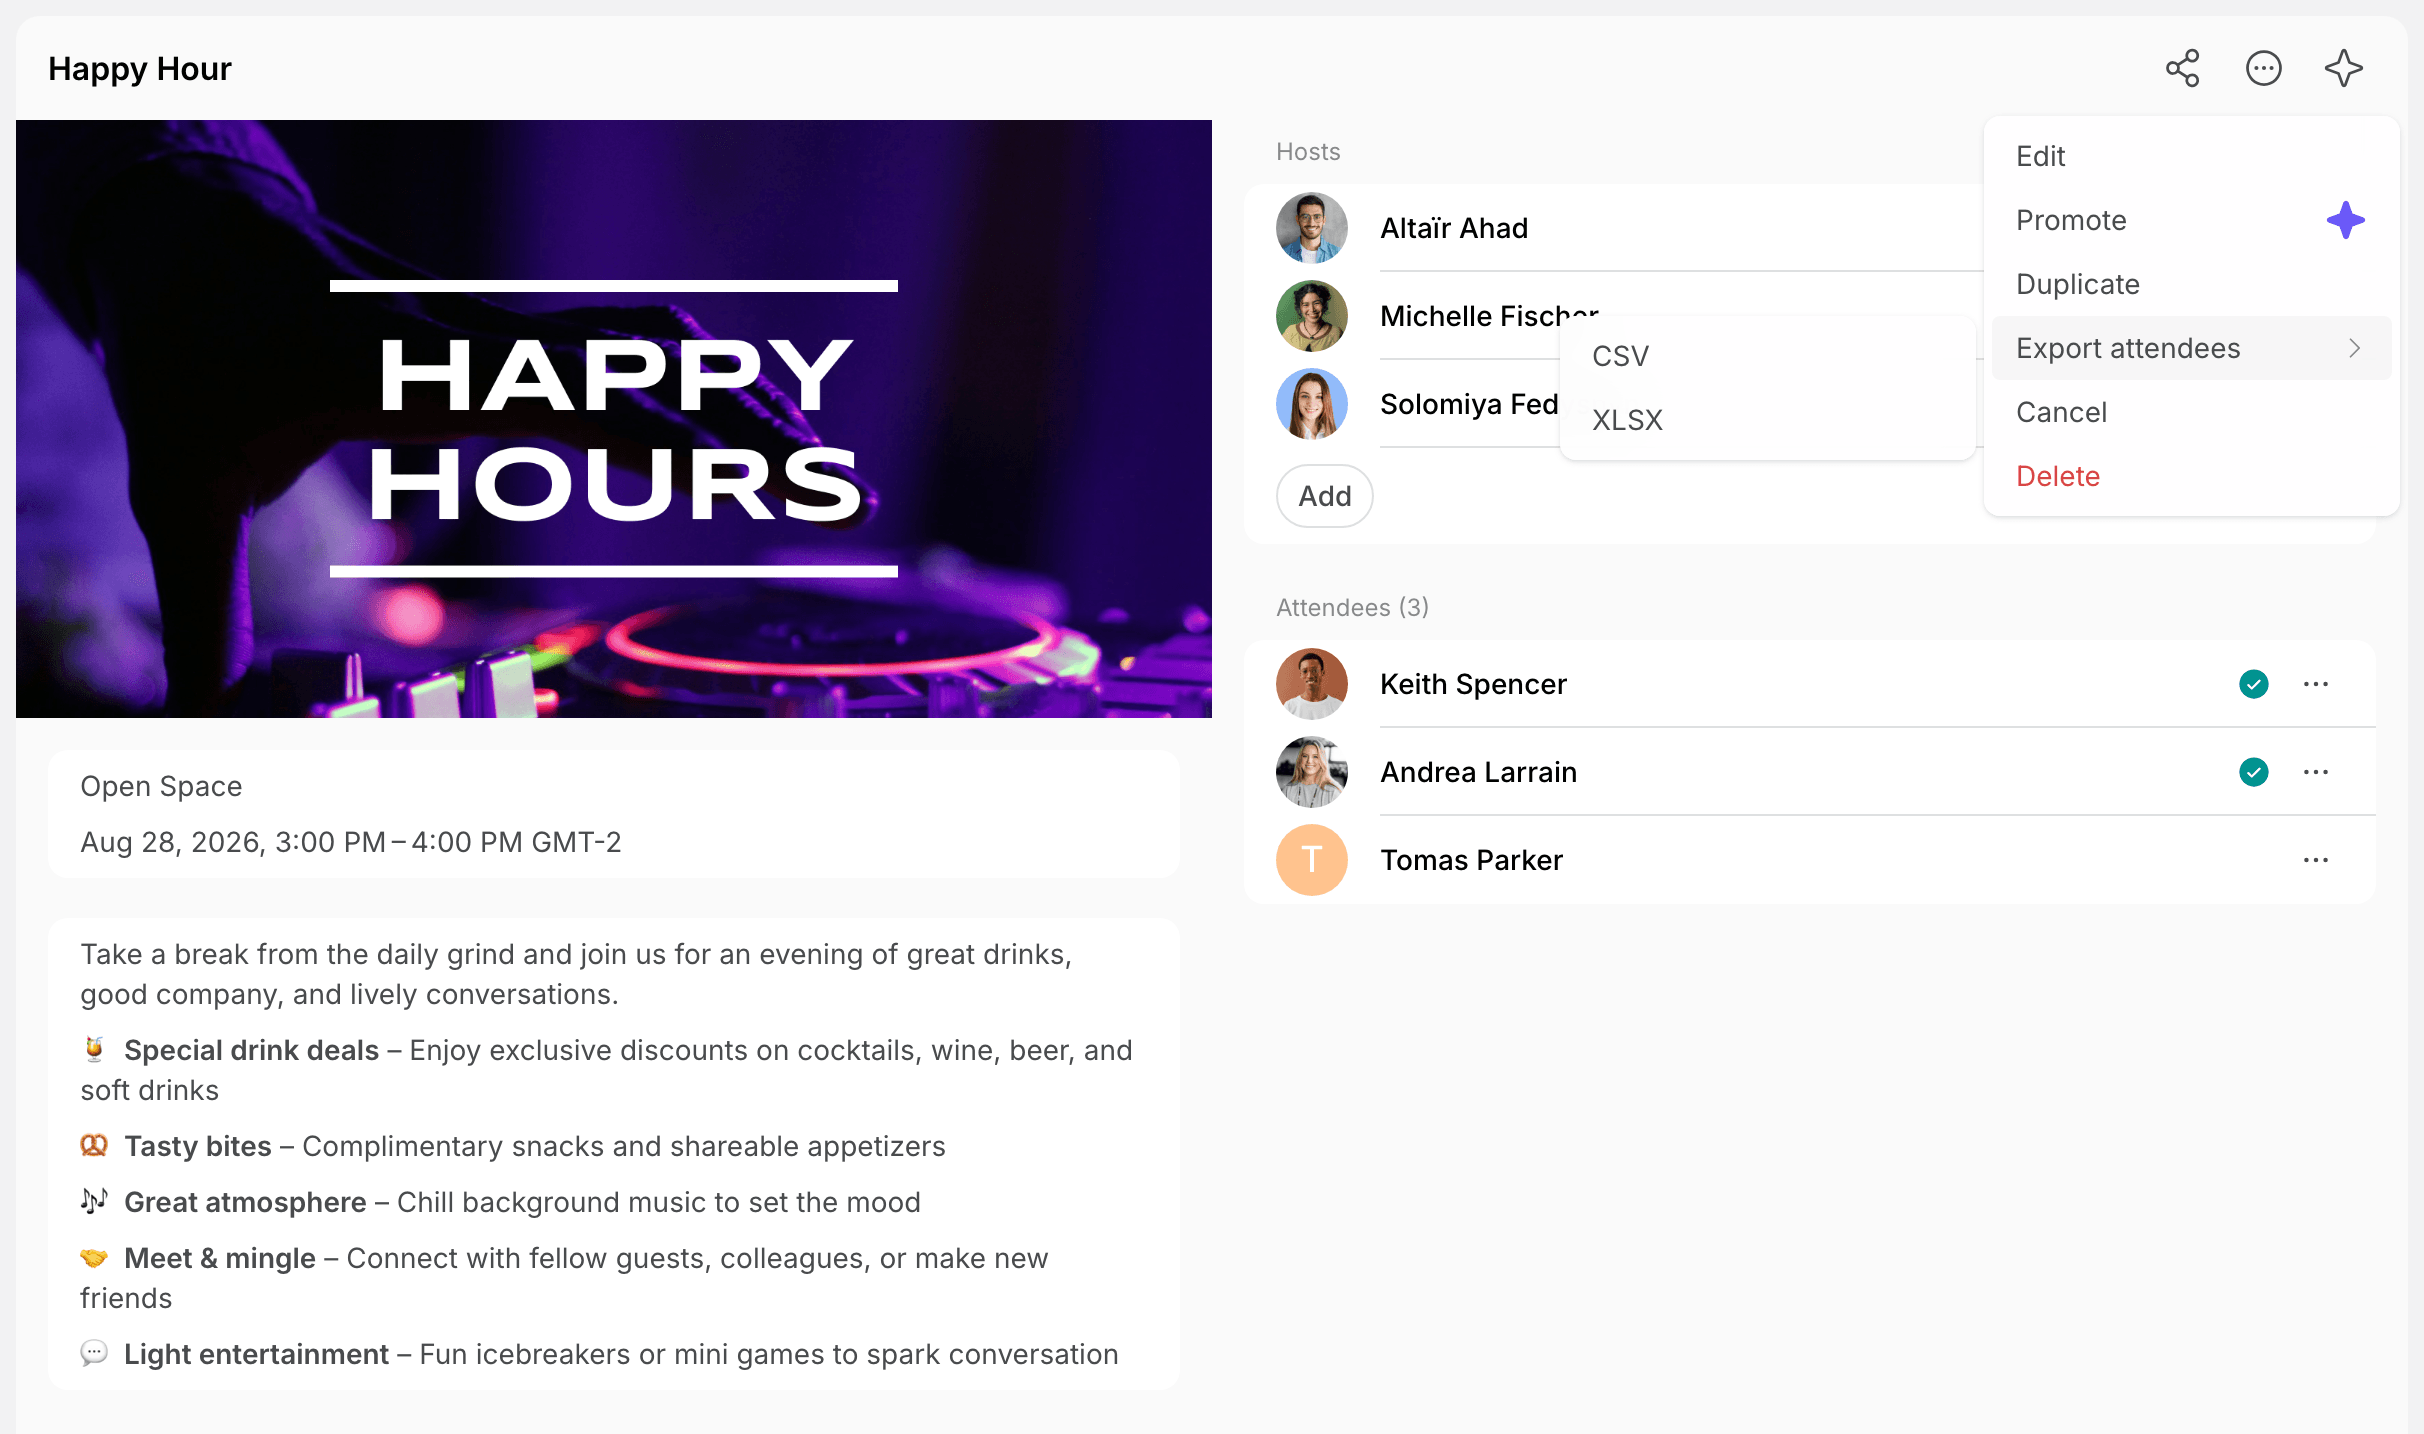The image size is (2424, 1434).
Task: Choose Promote in the menu
Action: point(2192,220)
